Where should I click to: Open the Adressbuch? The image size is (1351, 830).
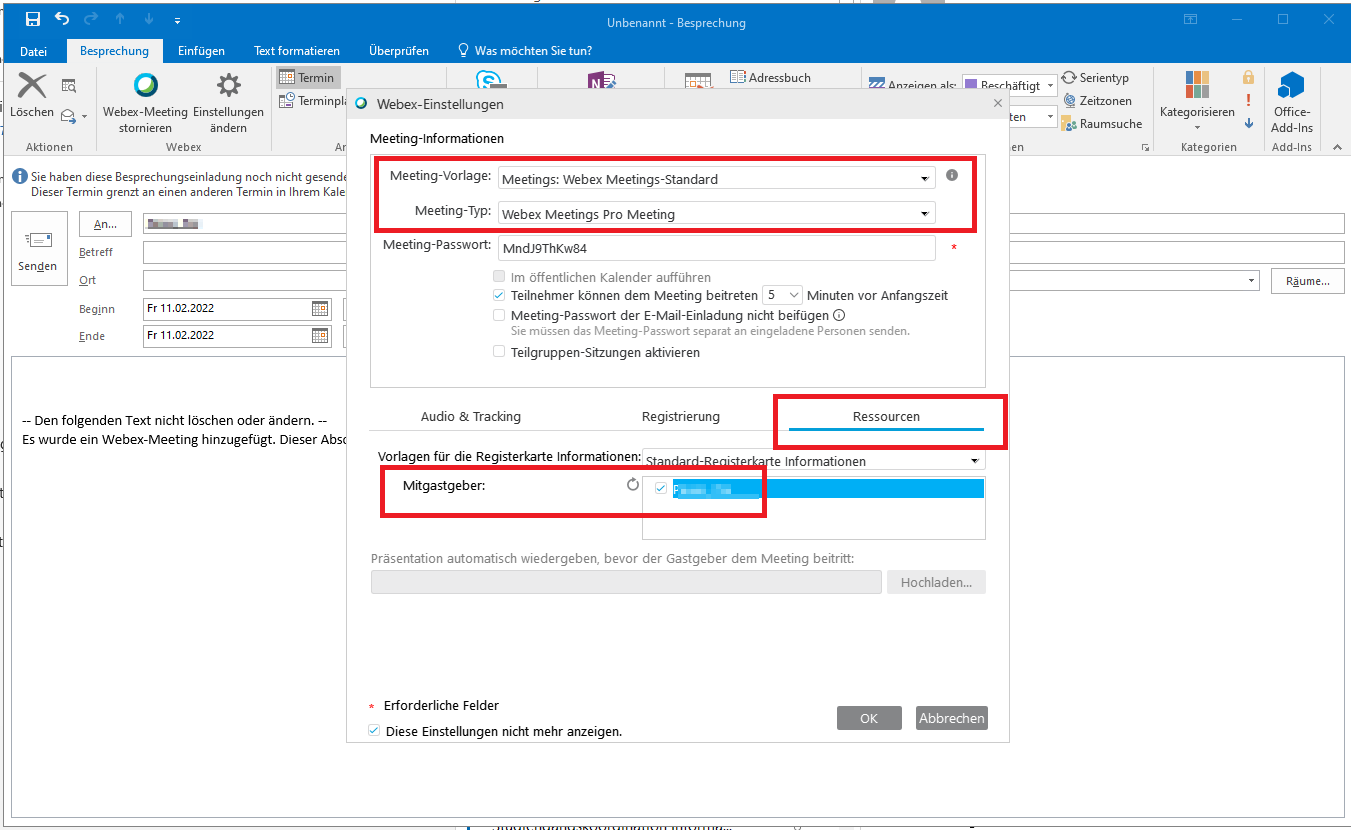pos(771,77)
